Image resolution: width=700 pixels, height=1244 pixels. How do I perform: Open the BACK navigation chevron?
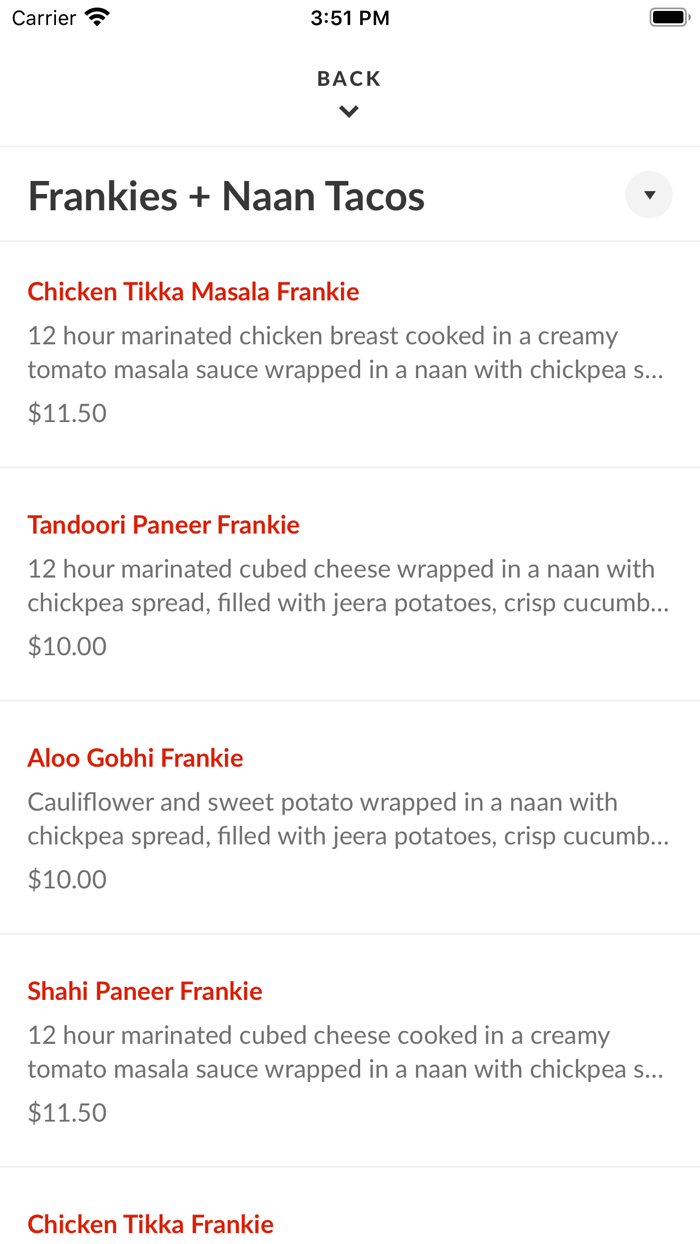pyautogui.click(x=348, y=110)
